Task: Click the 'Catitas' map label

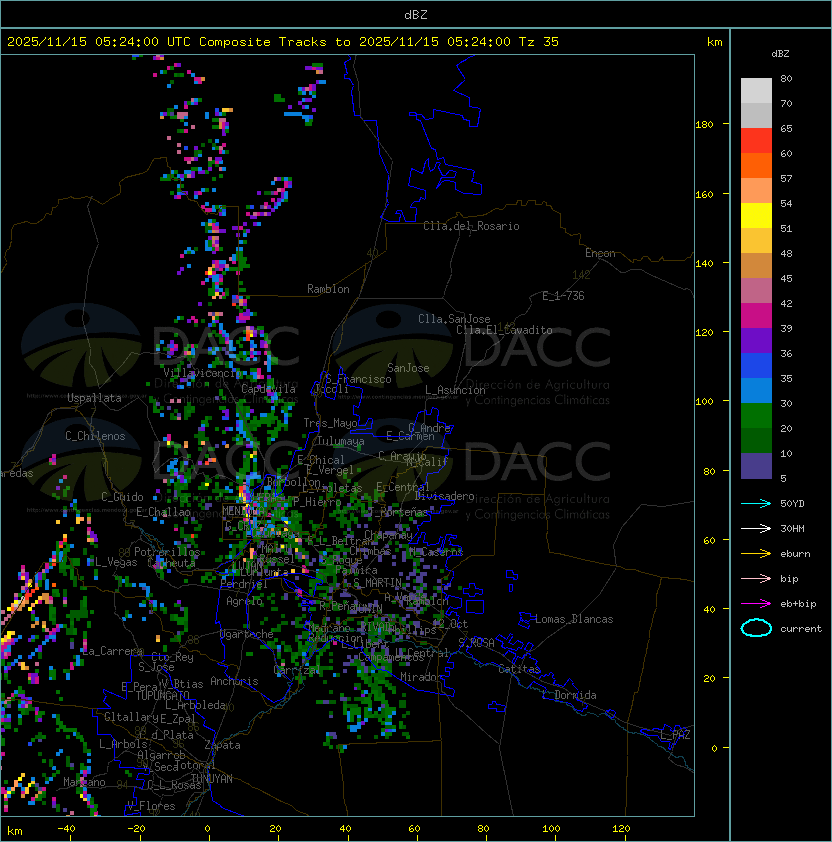Action: click(519, 669)
